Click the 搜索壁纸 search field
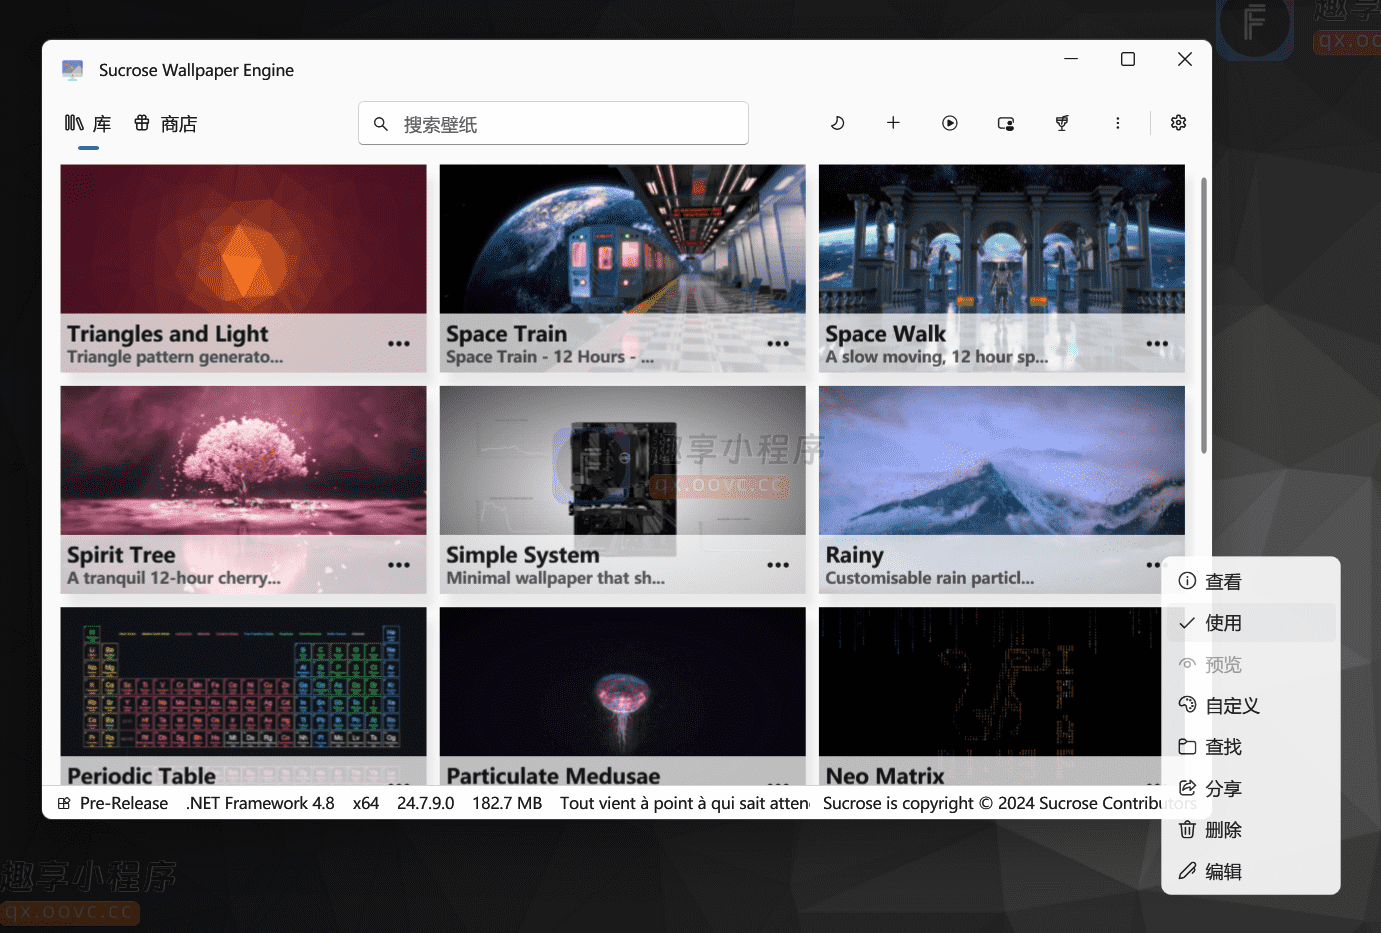1381x933 pixels. [x=553, y=124]
